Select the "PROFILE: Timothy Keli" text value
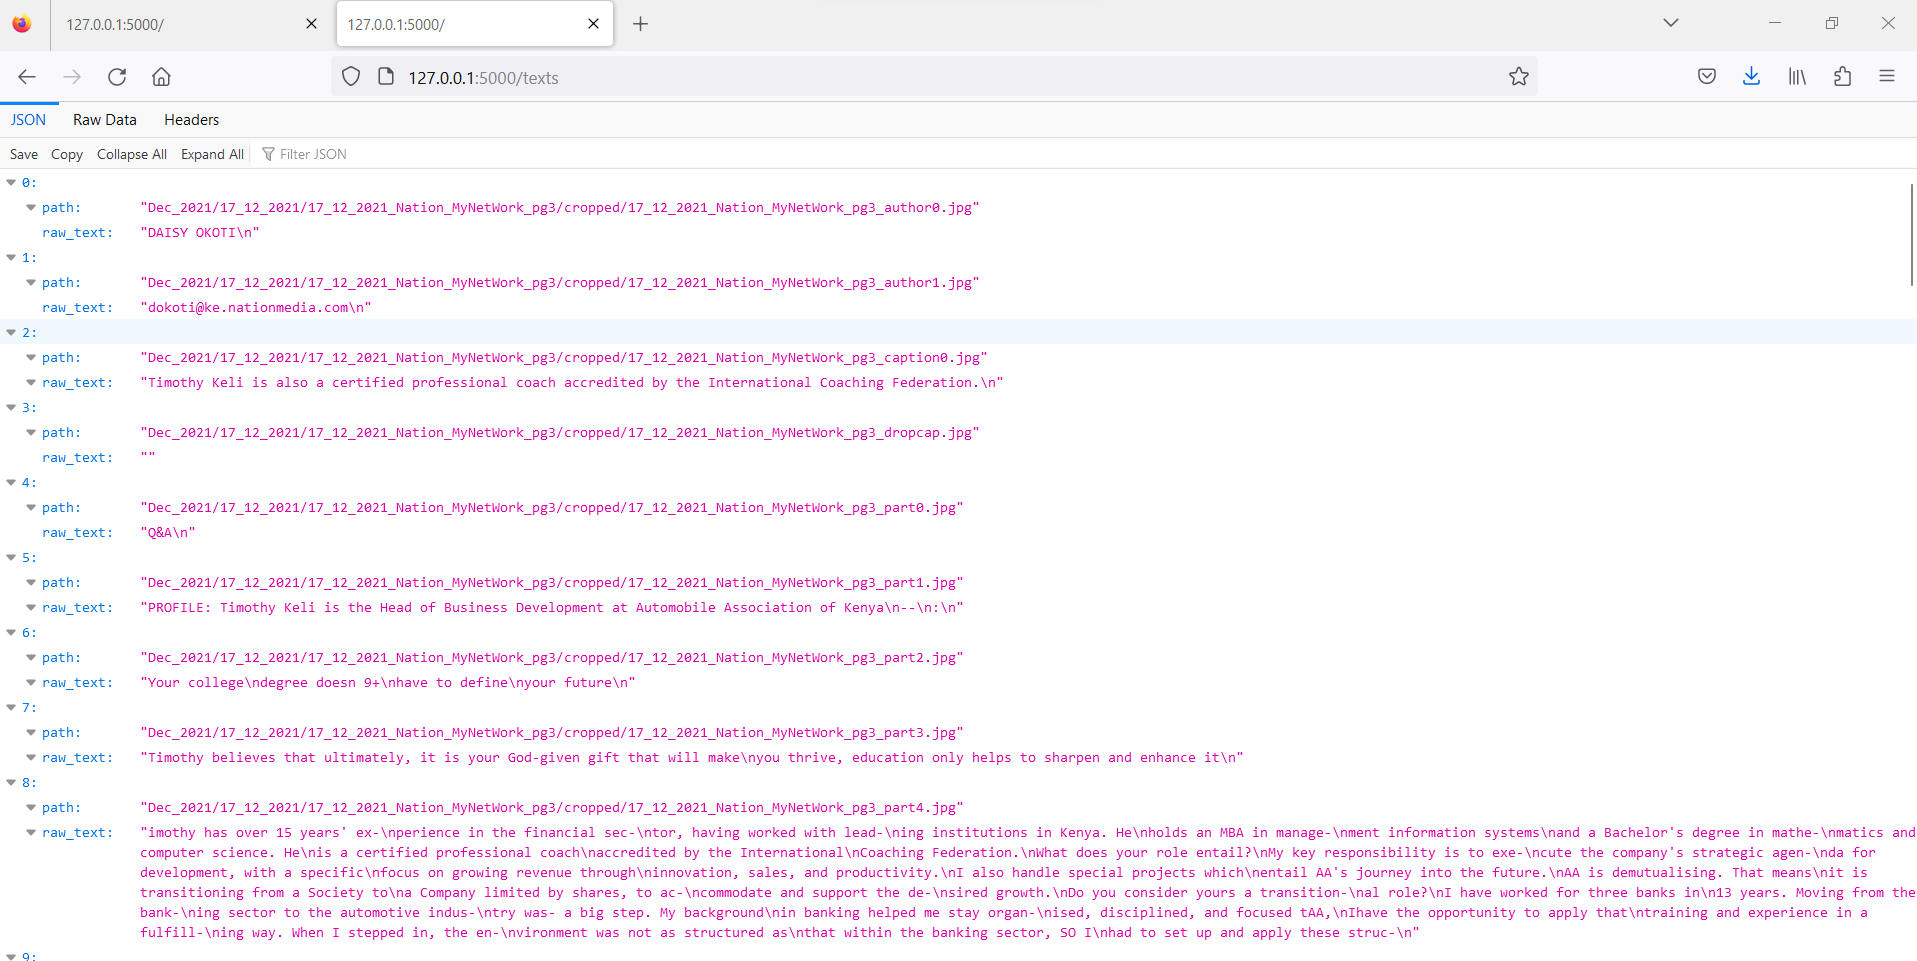Viewport: 1917px width, 961px height. [552, 608]
